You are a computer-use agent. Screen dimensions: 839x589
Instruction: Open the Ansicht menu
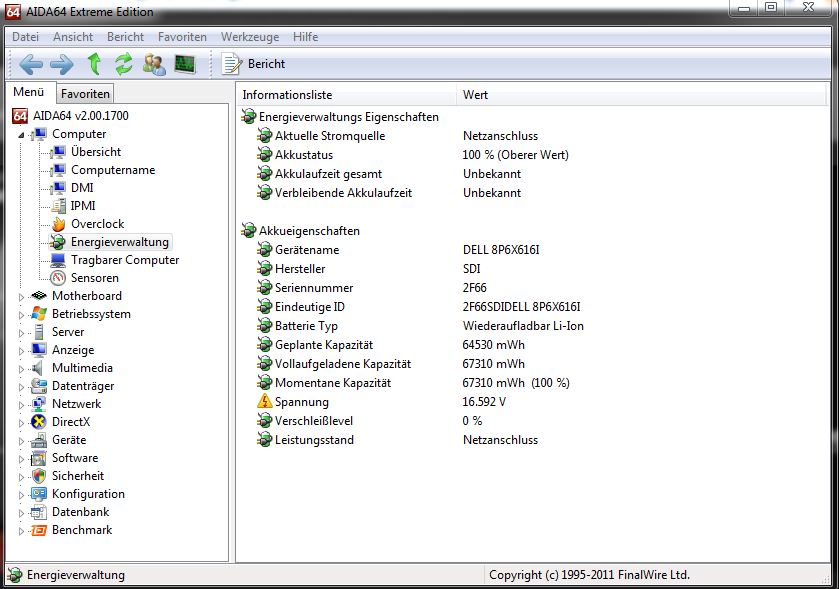(x=73, y=37)
